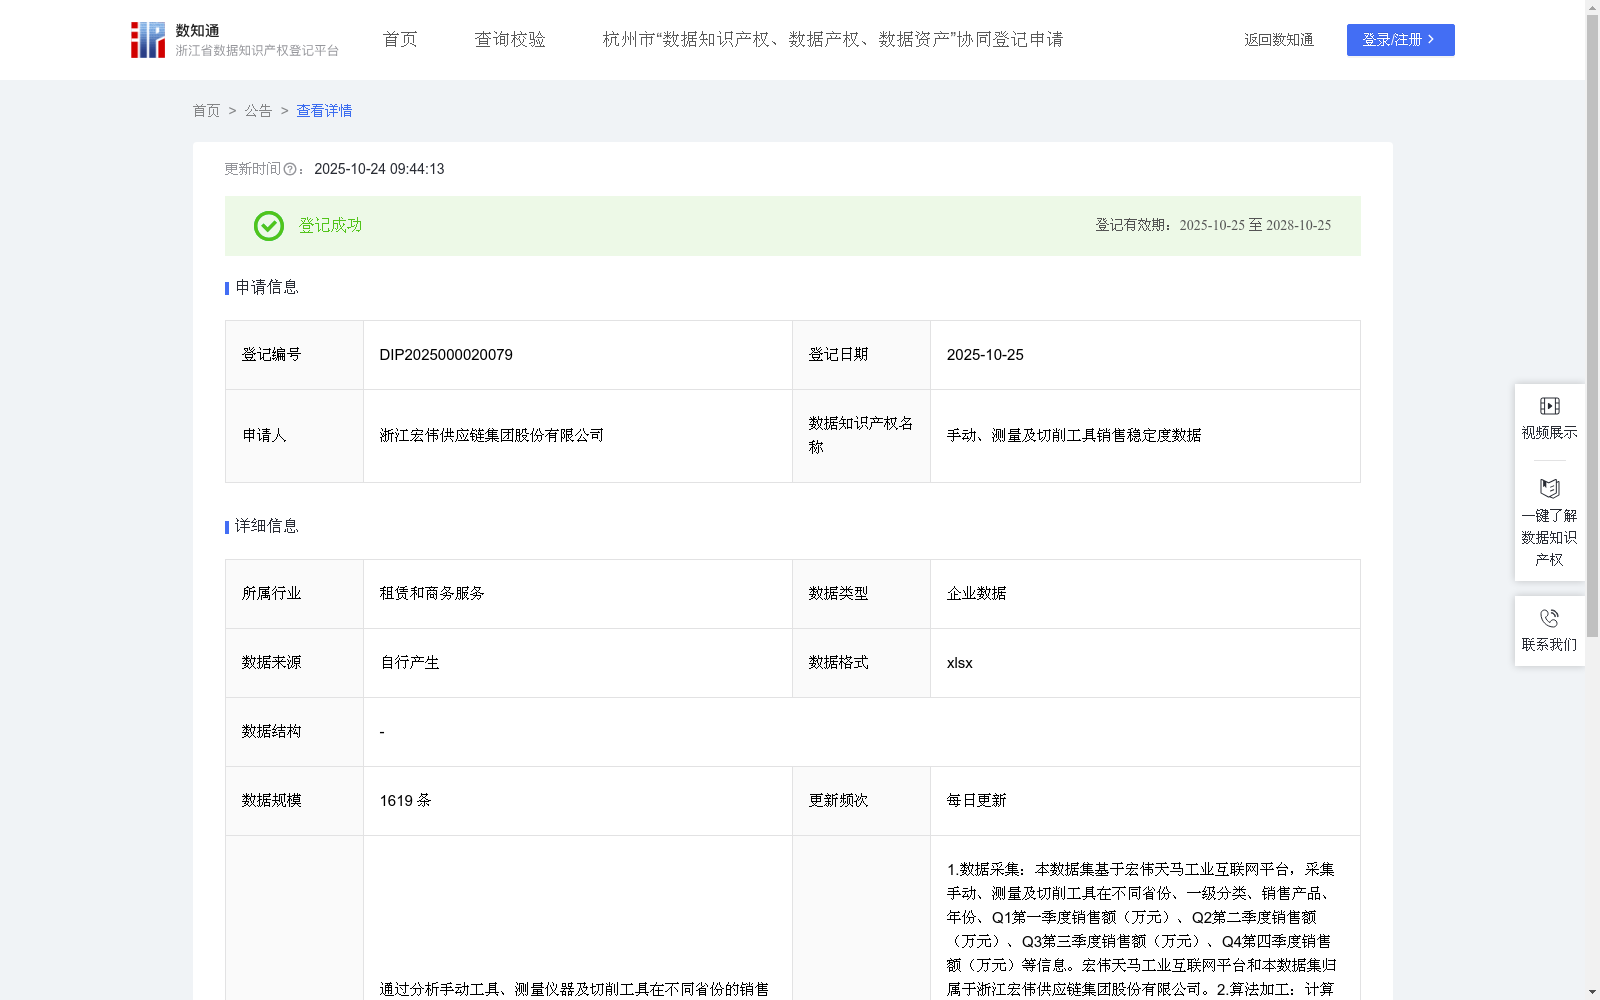Select the highlighted 查看详情 breadcrumb entry

pos(323,111)
